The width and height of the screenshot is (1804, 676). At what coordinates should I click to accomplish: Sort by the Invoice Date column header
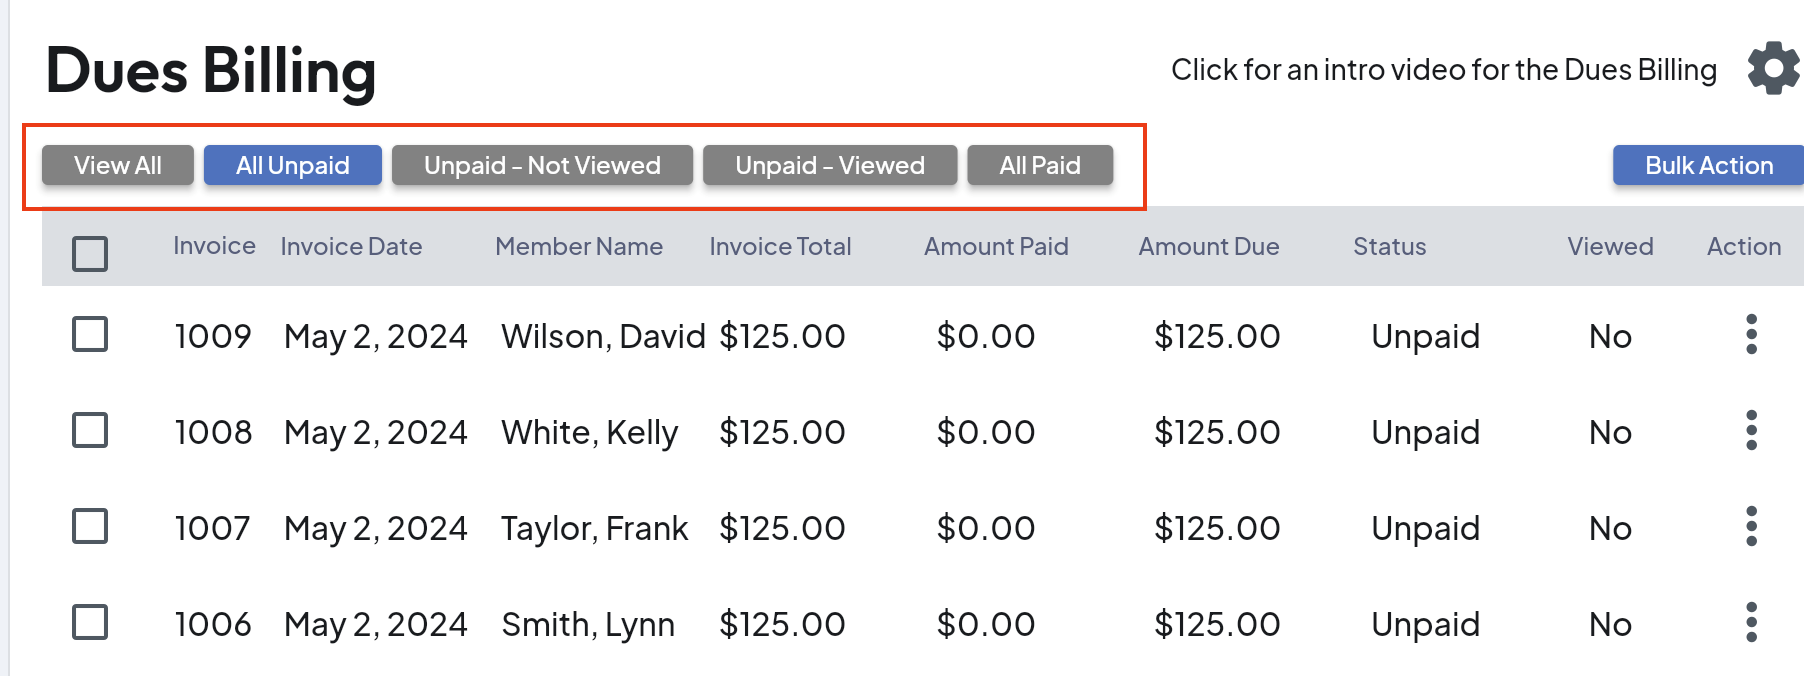pos(351,247)
